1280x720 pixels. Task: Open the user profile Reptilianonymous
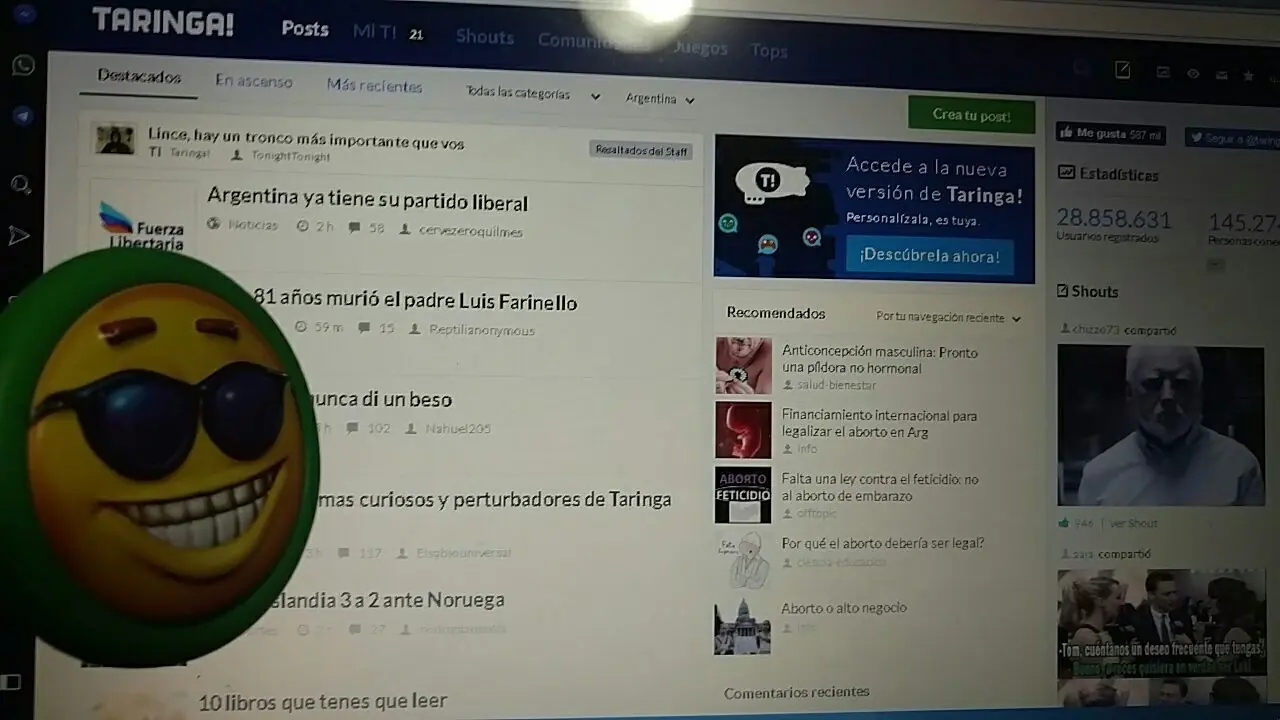tap(482, 329)
